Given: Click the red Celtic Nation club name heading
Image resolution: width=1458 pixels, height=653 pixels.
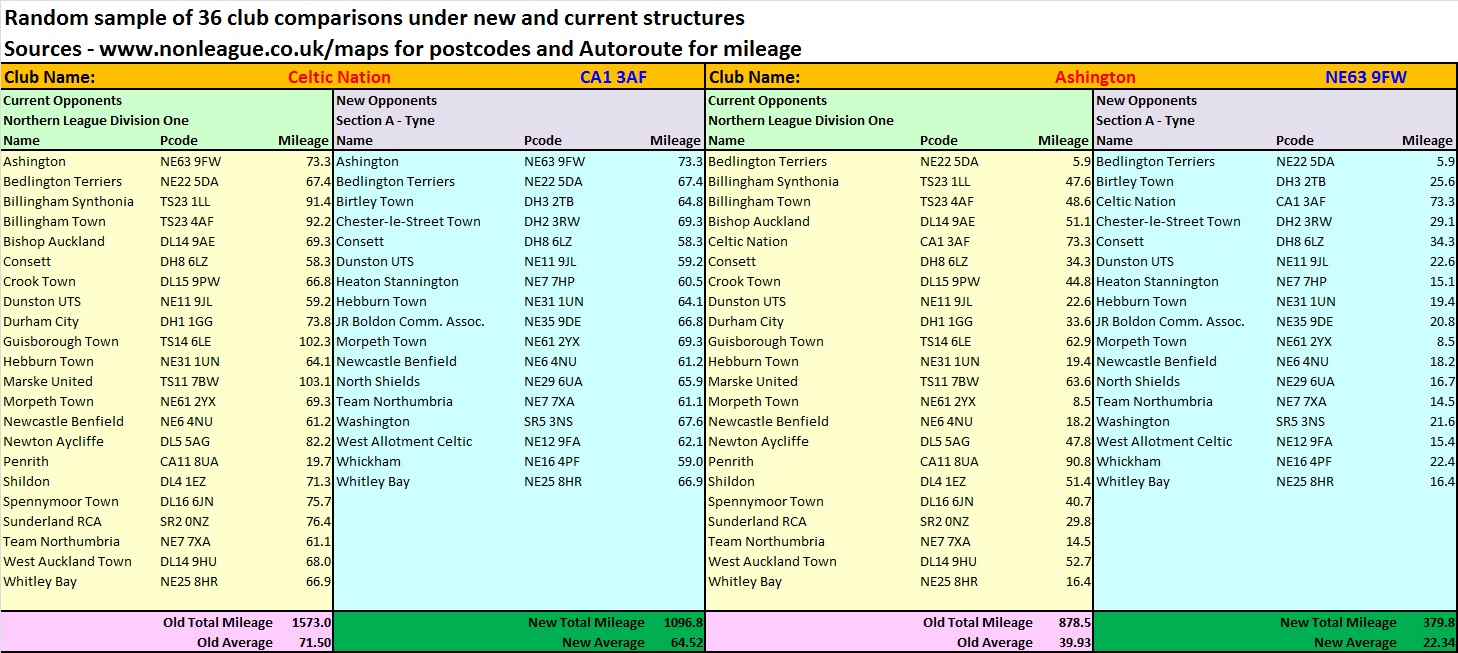Looking at the screenshot, I should coord(339,77).
